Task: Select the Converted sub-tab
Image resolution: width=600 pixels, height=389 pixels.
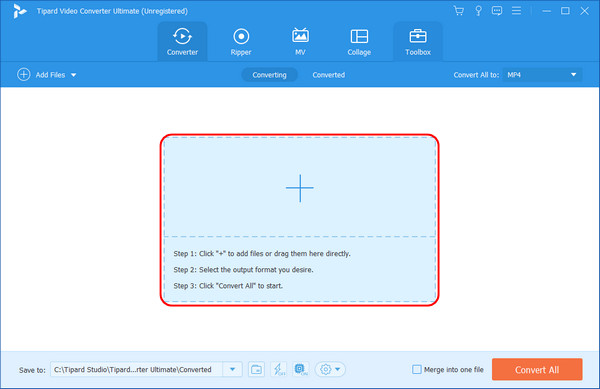Action: tap(329, 75)
